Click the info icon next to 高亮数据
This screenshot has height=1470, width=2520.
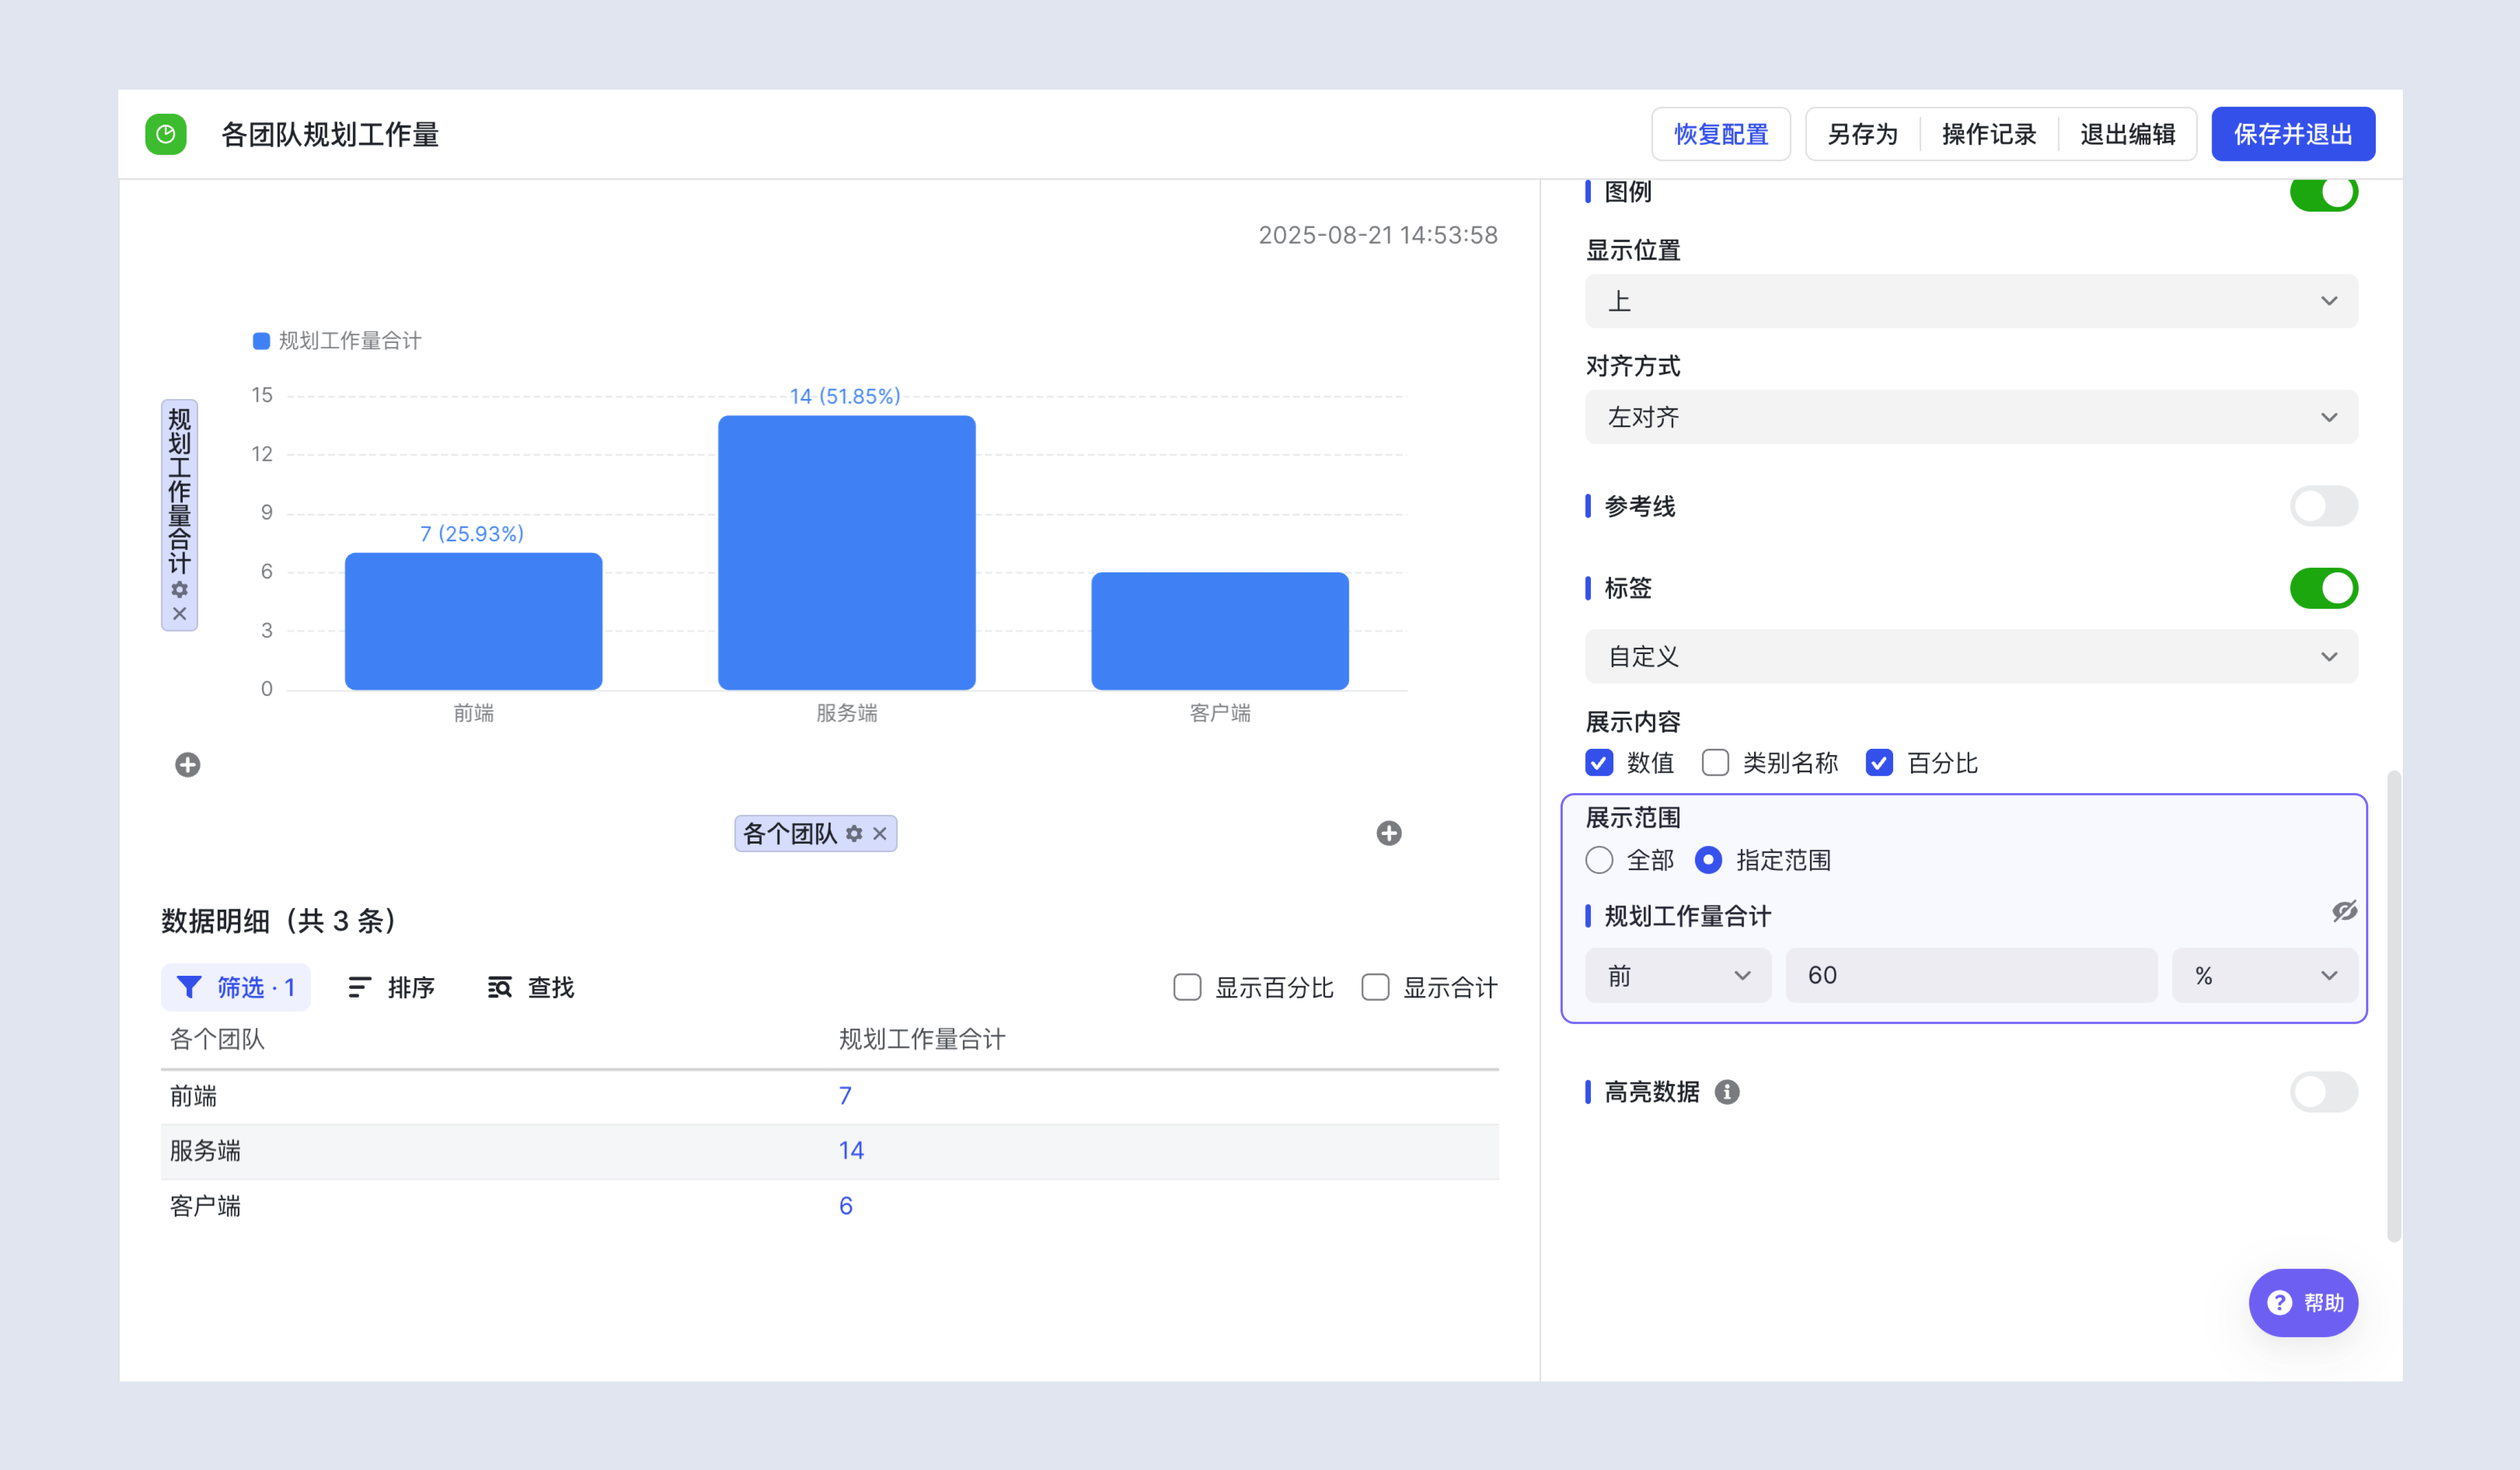click(x=1727, y=1092)
